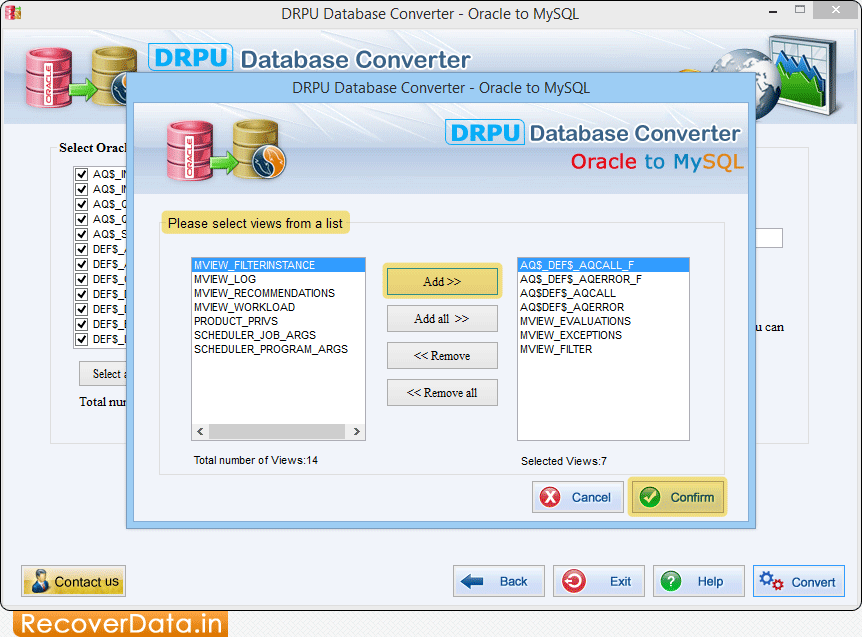862x637 pixels.
Task: Select SCHEDULER_PROGRAM_ARGS in available views
Action: coord(278,349)
